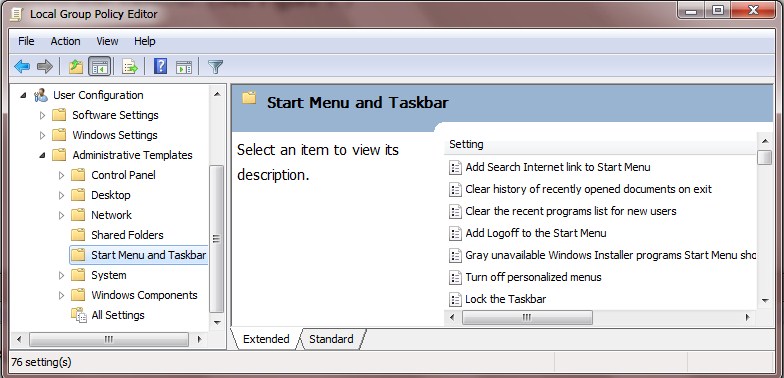
Task: Click the User Configuration node icon
Action: [40, 95]
